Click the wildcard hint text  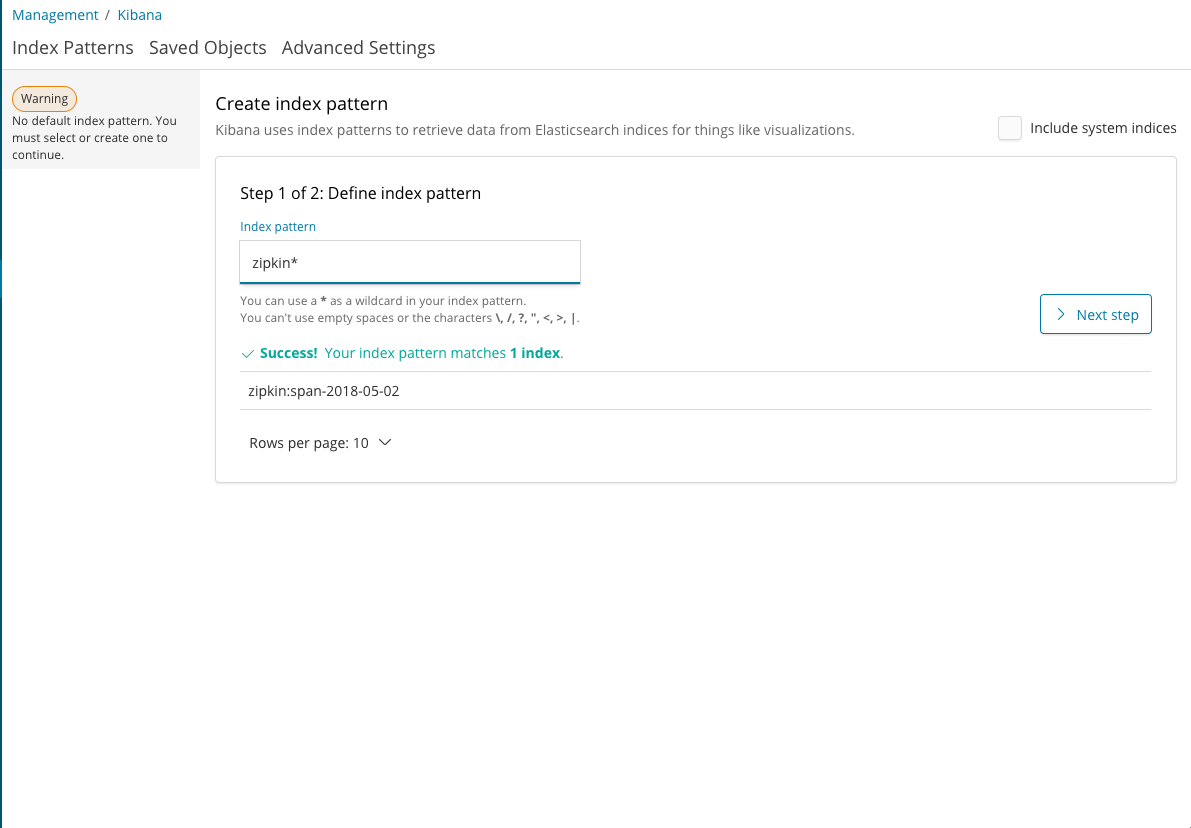pos(383,301)
